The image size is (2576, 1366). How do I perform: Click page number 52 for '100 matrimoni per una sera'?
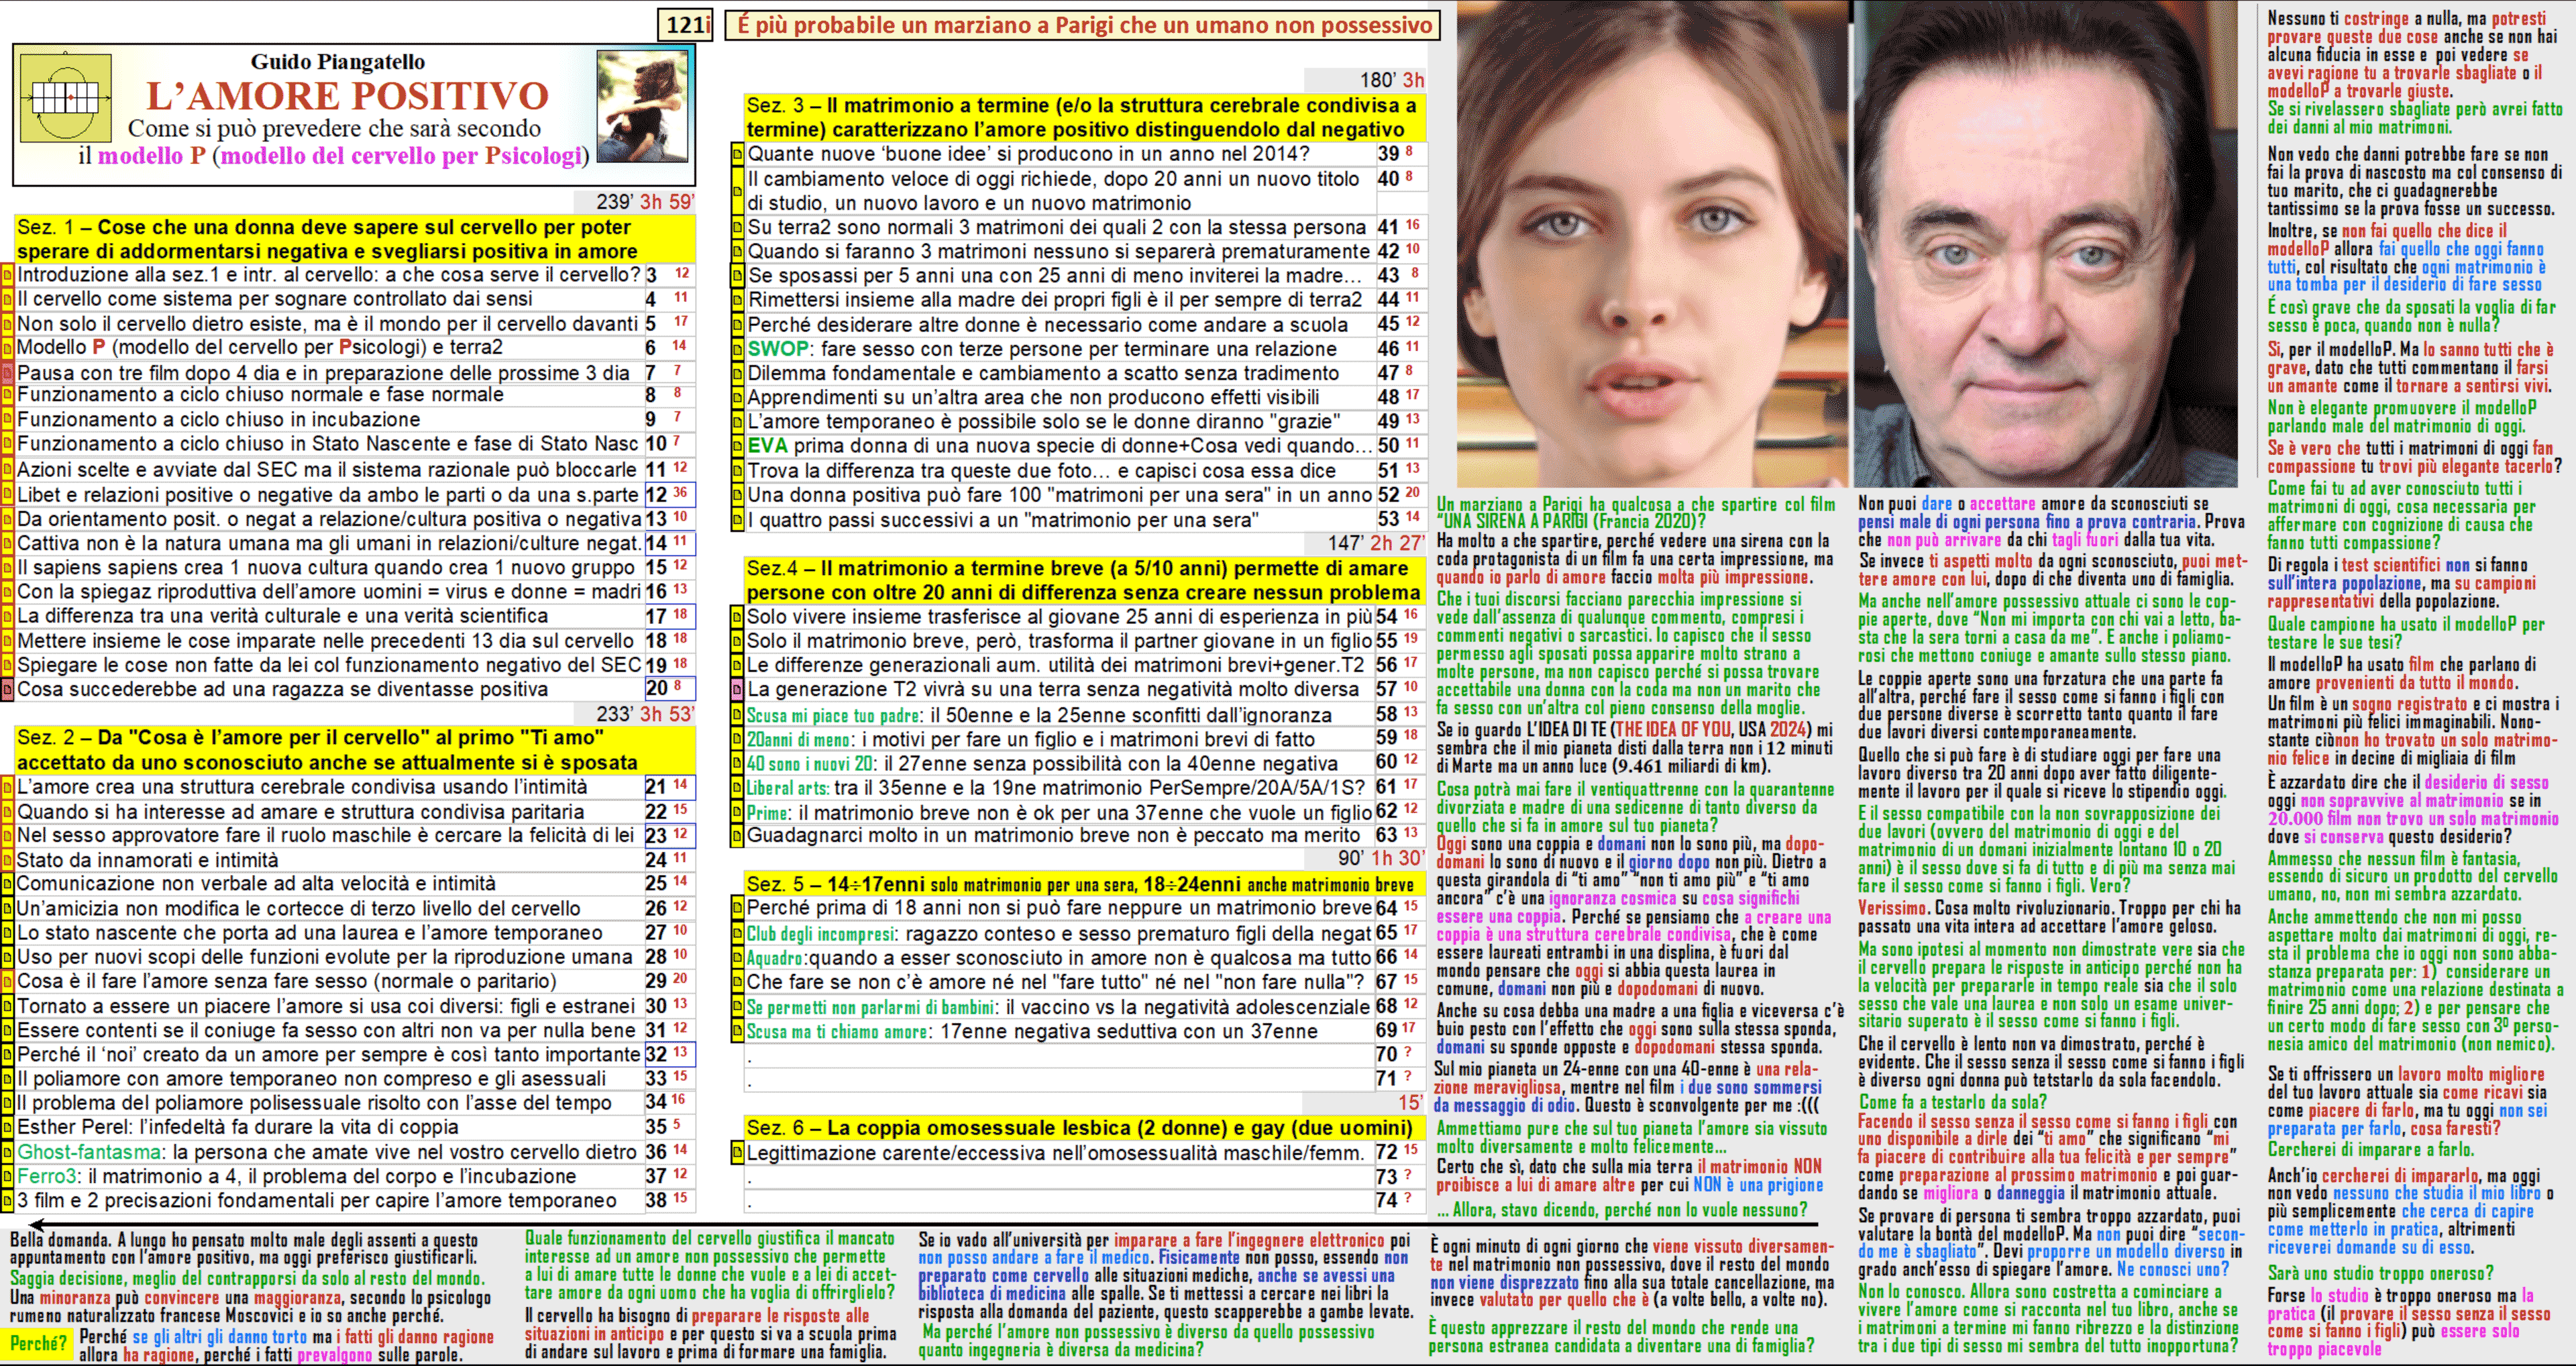(1388, 495)
